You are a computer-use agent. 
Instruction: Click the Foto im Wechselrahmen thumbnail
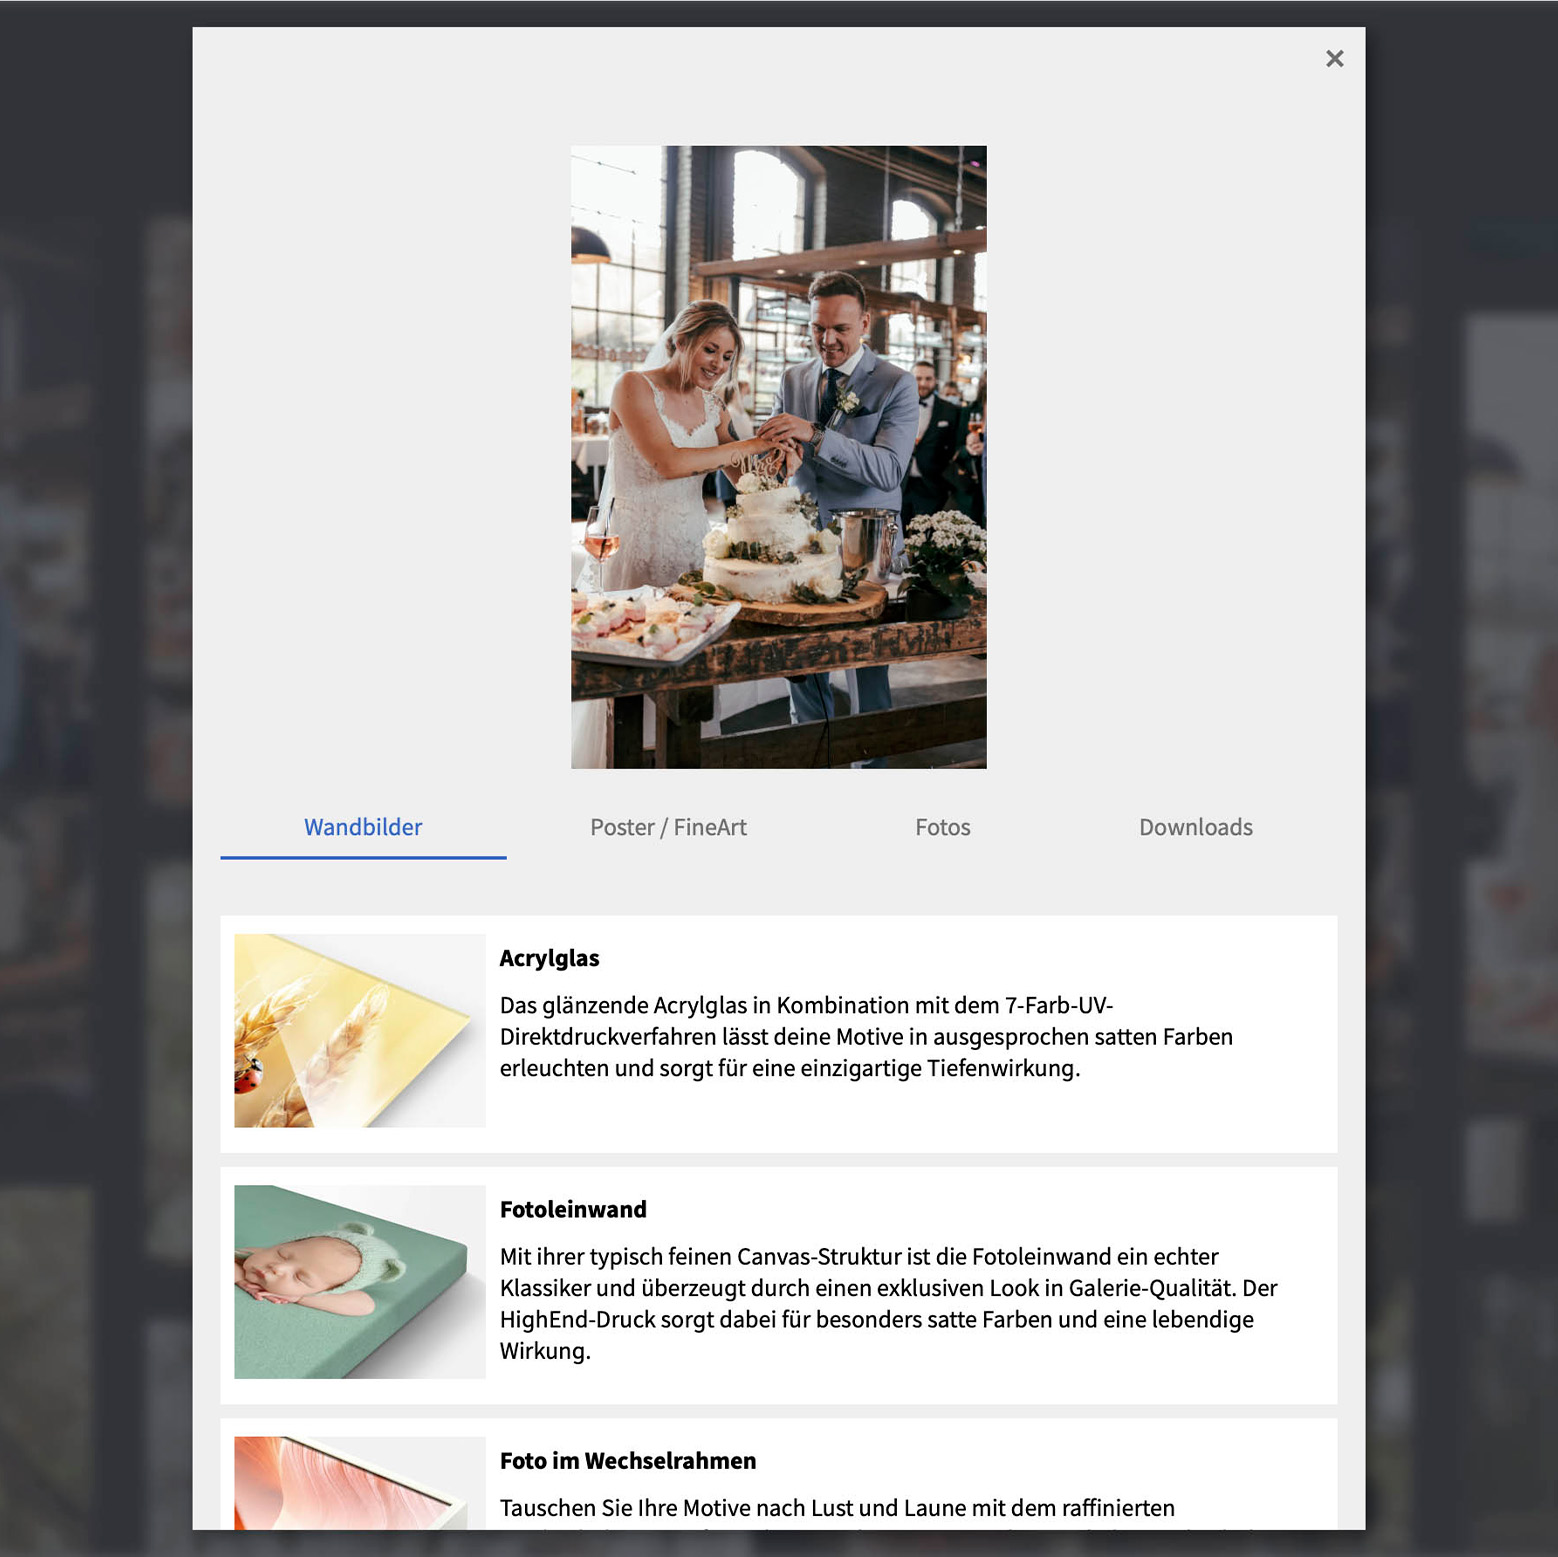pos(360,1483)
